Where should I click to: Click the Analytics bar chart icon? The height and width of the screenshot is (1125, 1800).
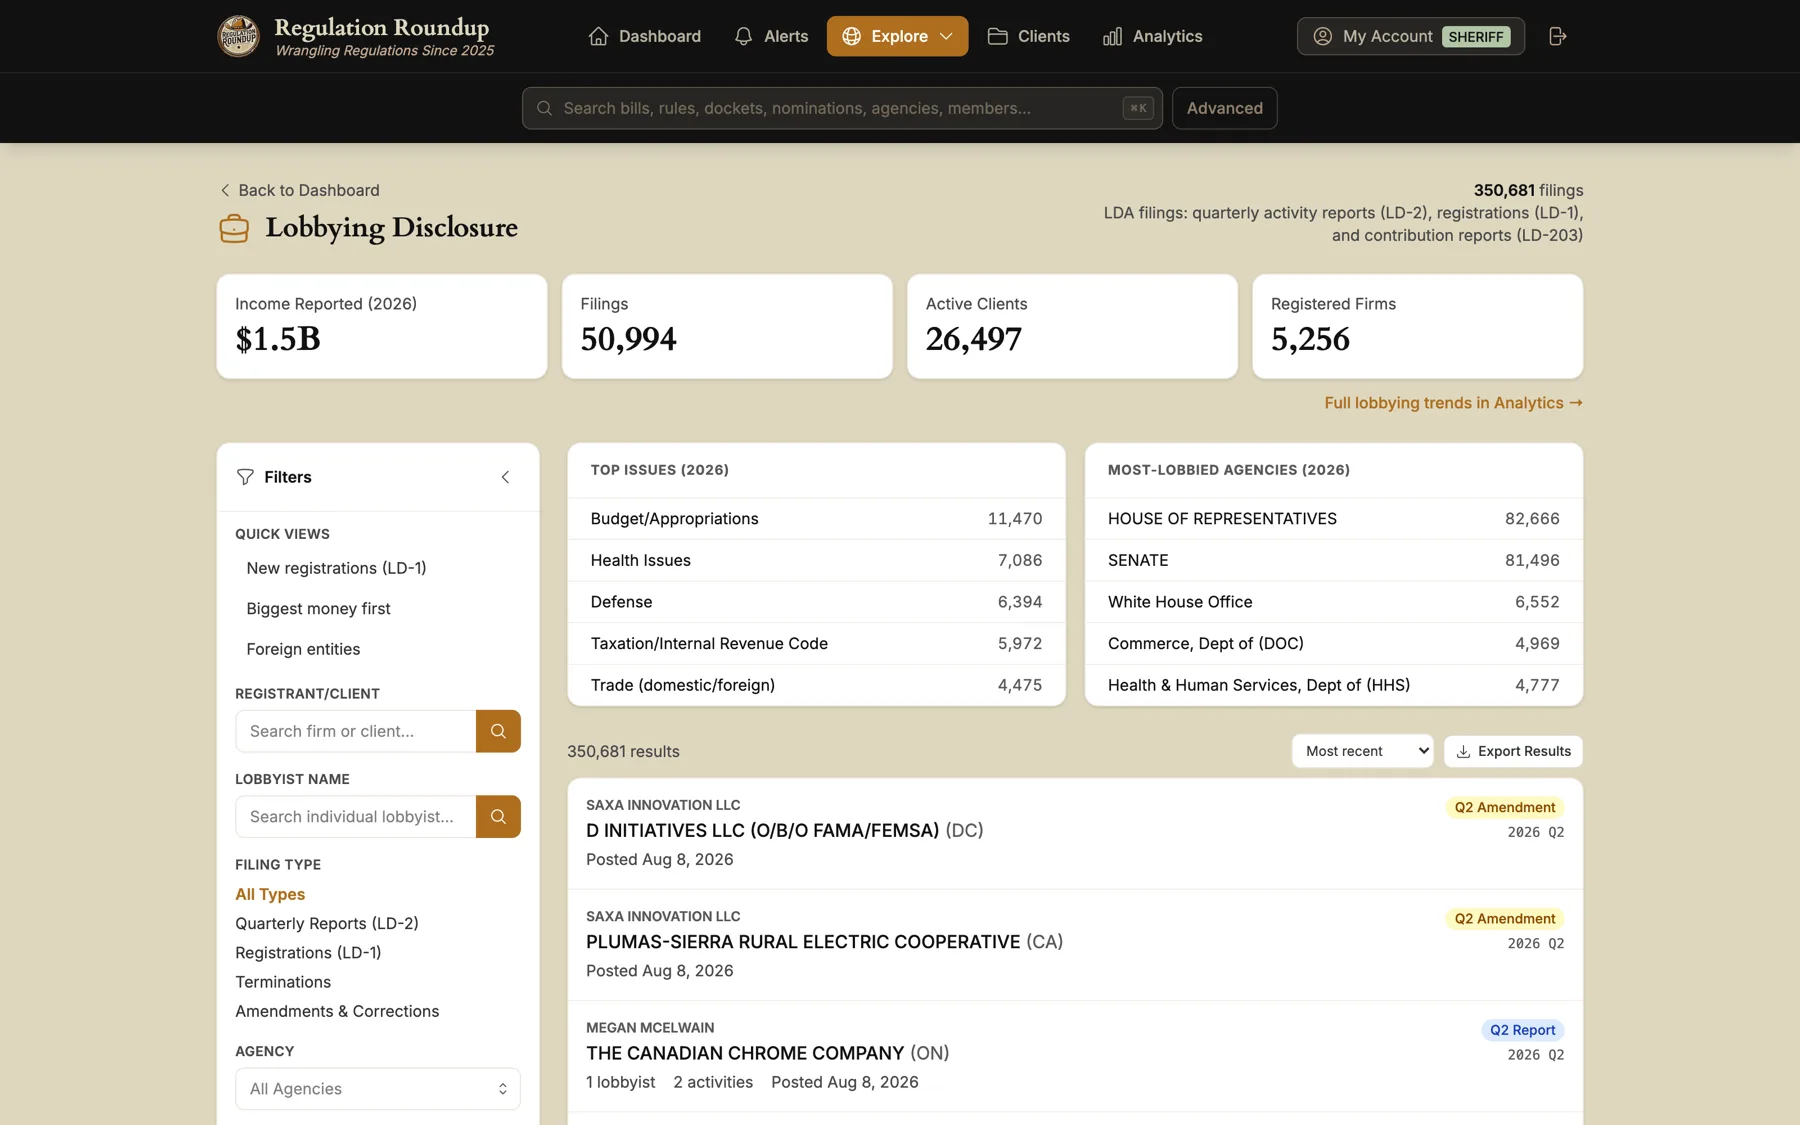tap(1112, 36)
